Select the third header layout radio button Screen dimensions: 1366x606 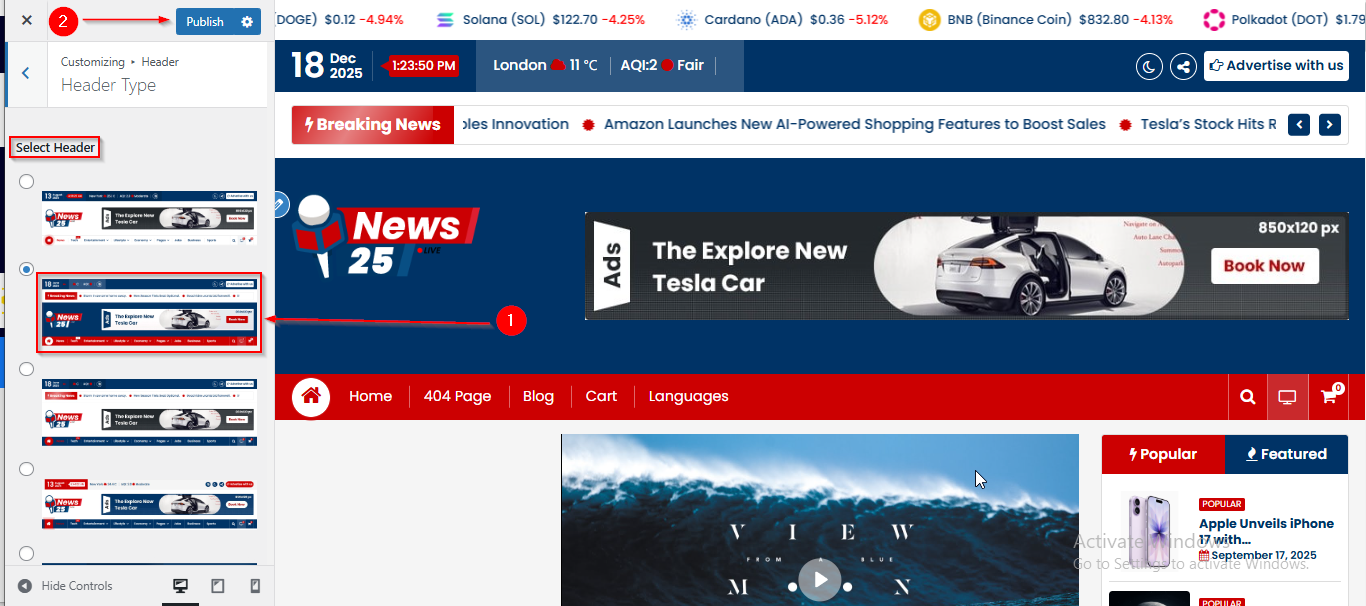coord(26,369)
